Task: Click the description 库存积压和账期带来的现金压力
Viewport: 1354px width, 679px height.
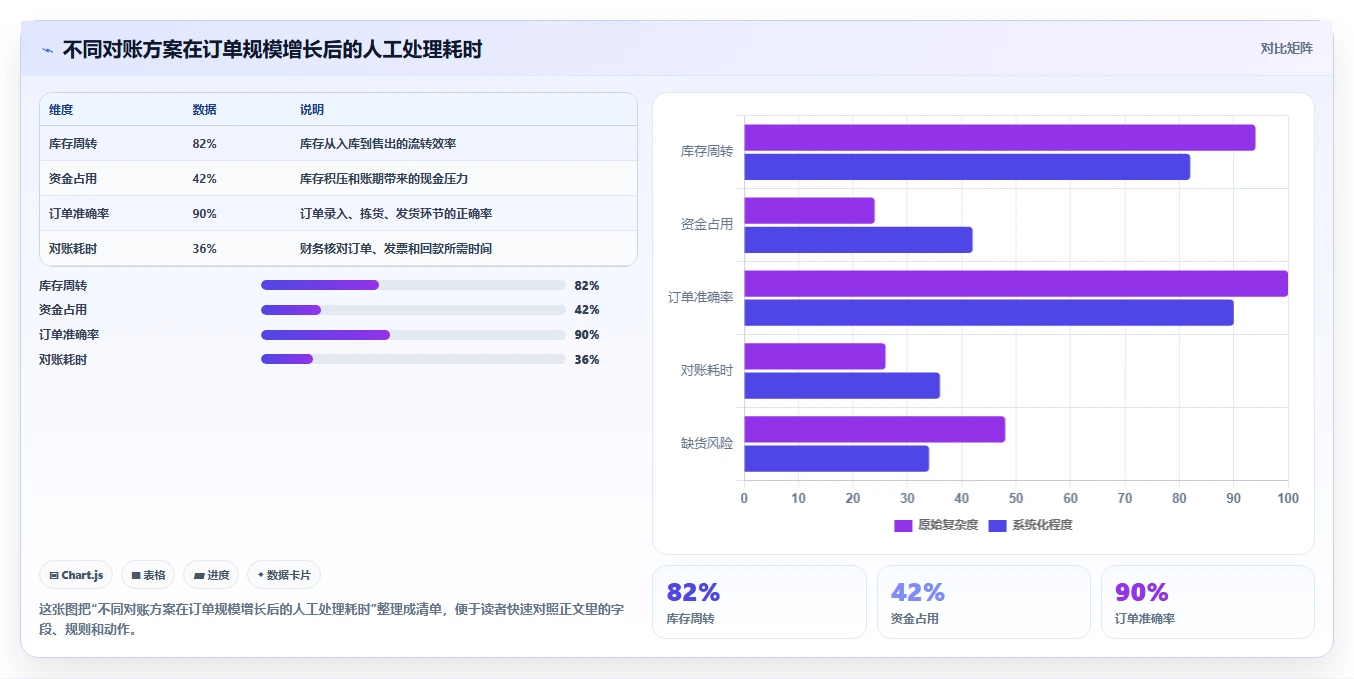Action: click(x=384, y=179)
